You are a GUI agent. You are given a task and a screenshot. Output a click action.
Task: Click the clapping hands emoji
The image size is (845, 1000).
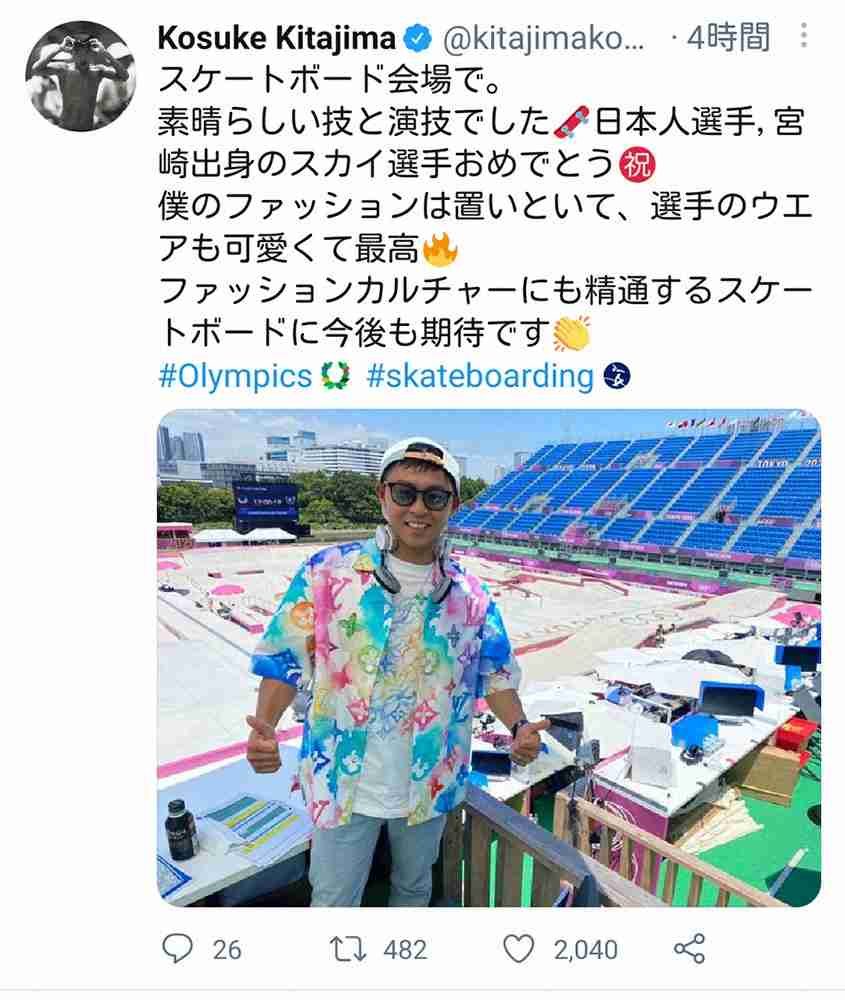(571, 333)
